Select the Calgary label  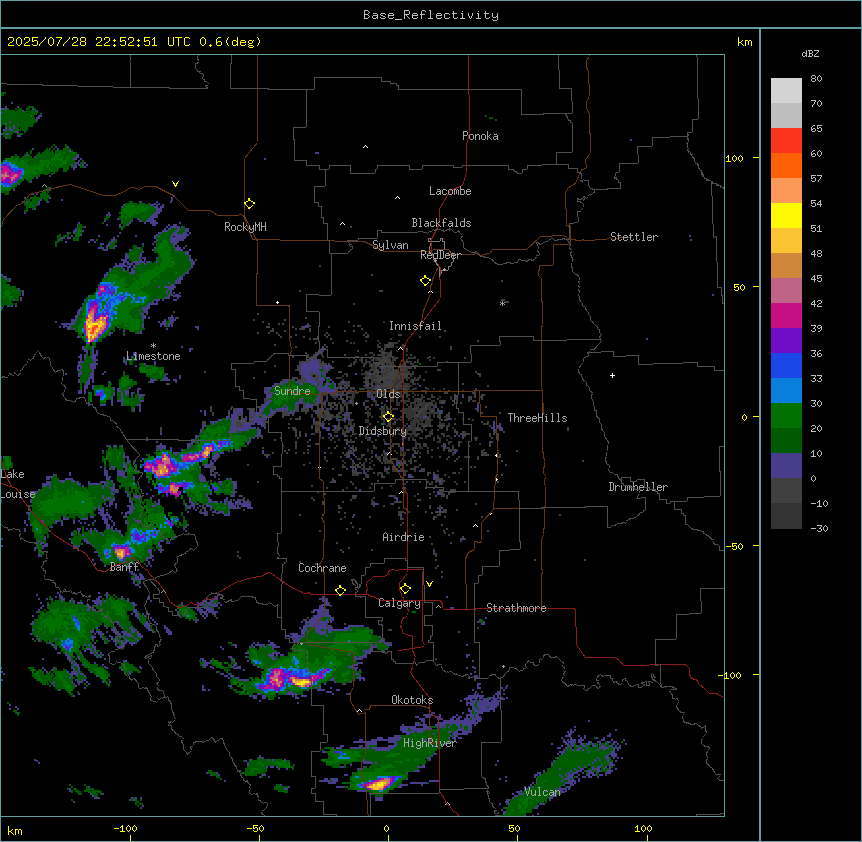399,603
